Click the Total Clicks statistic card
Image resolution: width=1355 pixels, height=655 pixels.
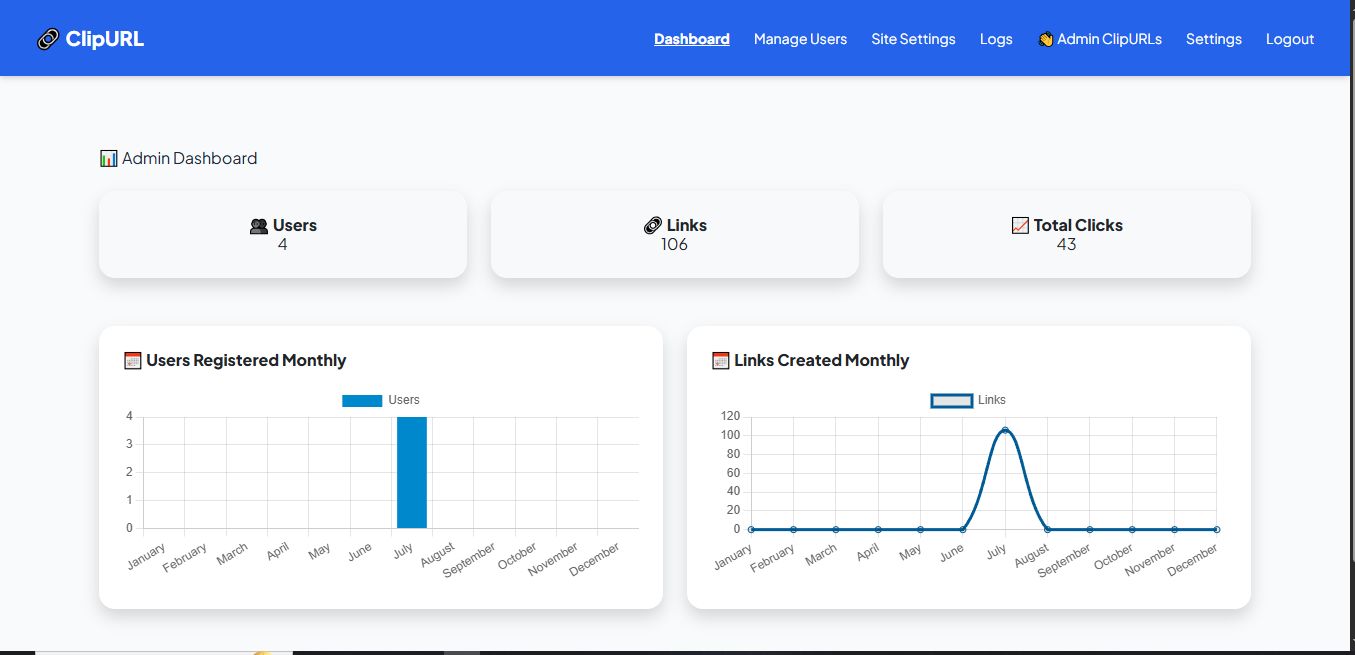1066,234
